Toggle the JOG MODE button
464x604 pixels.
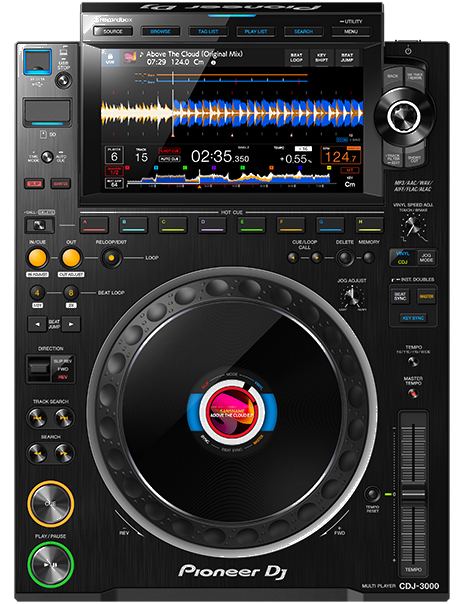tap(427, 257)
